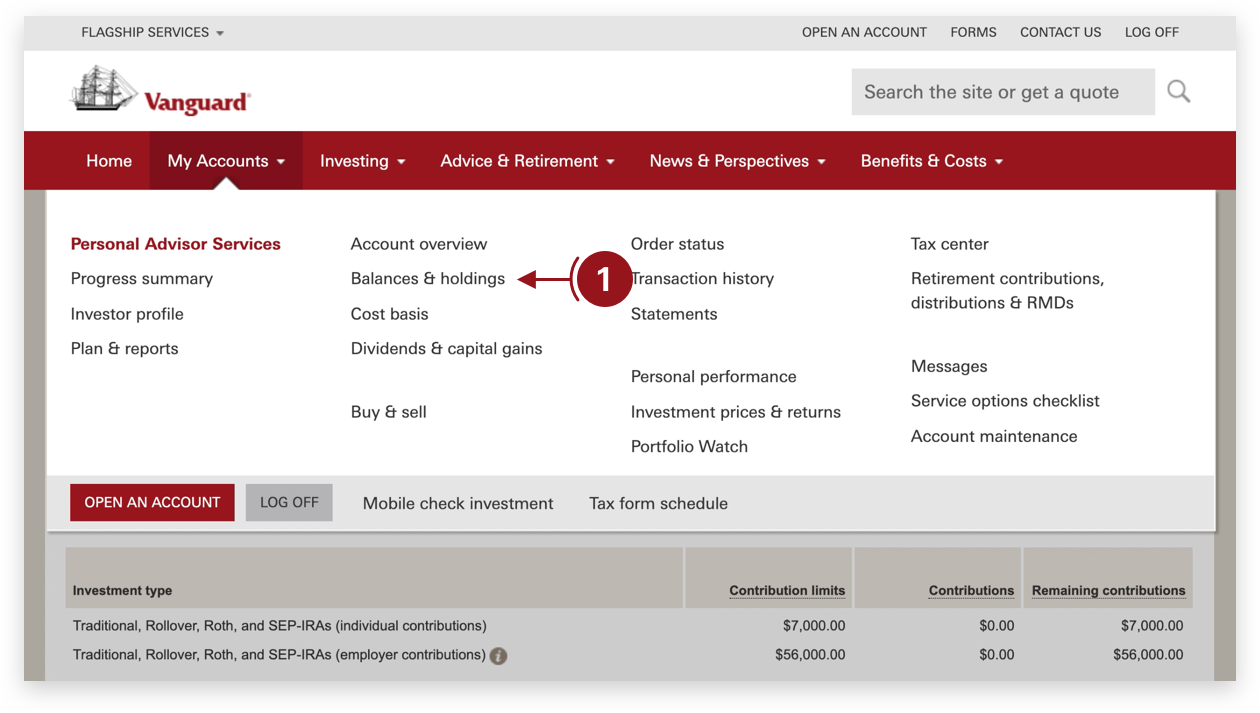Open the Tax center
The width and height of the screenshot is (1260, 713).
948,243
